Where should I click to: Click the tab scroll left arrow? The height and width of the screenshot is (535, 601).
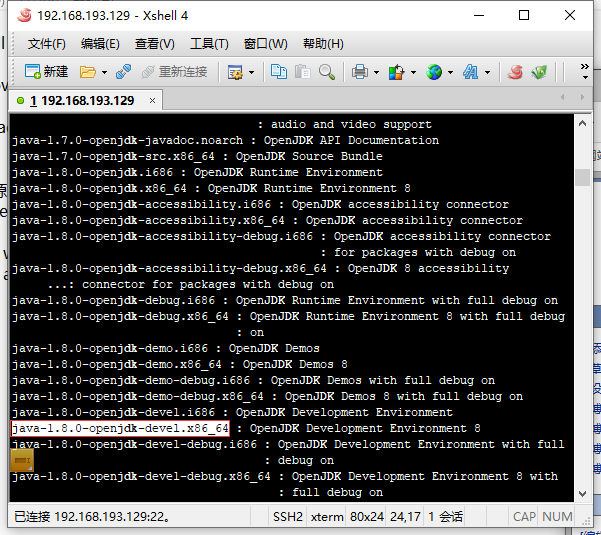pyautogui.click(x=562, y=97)
